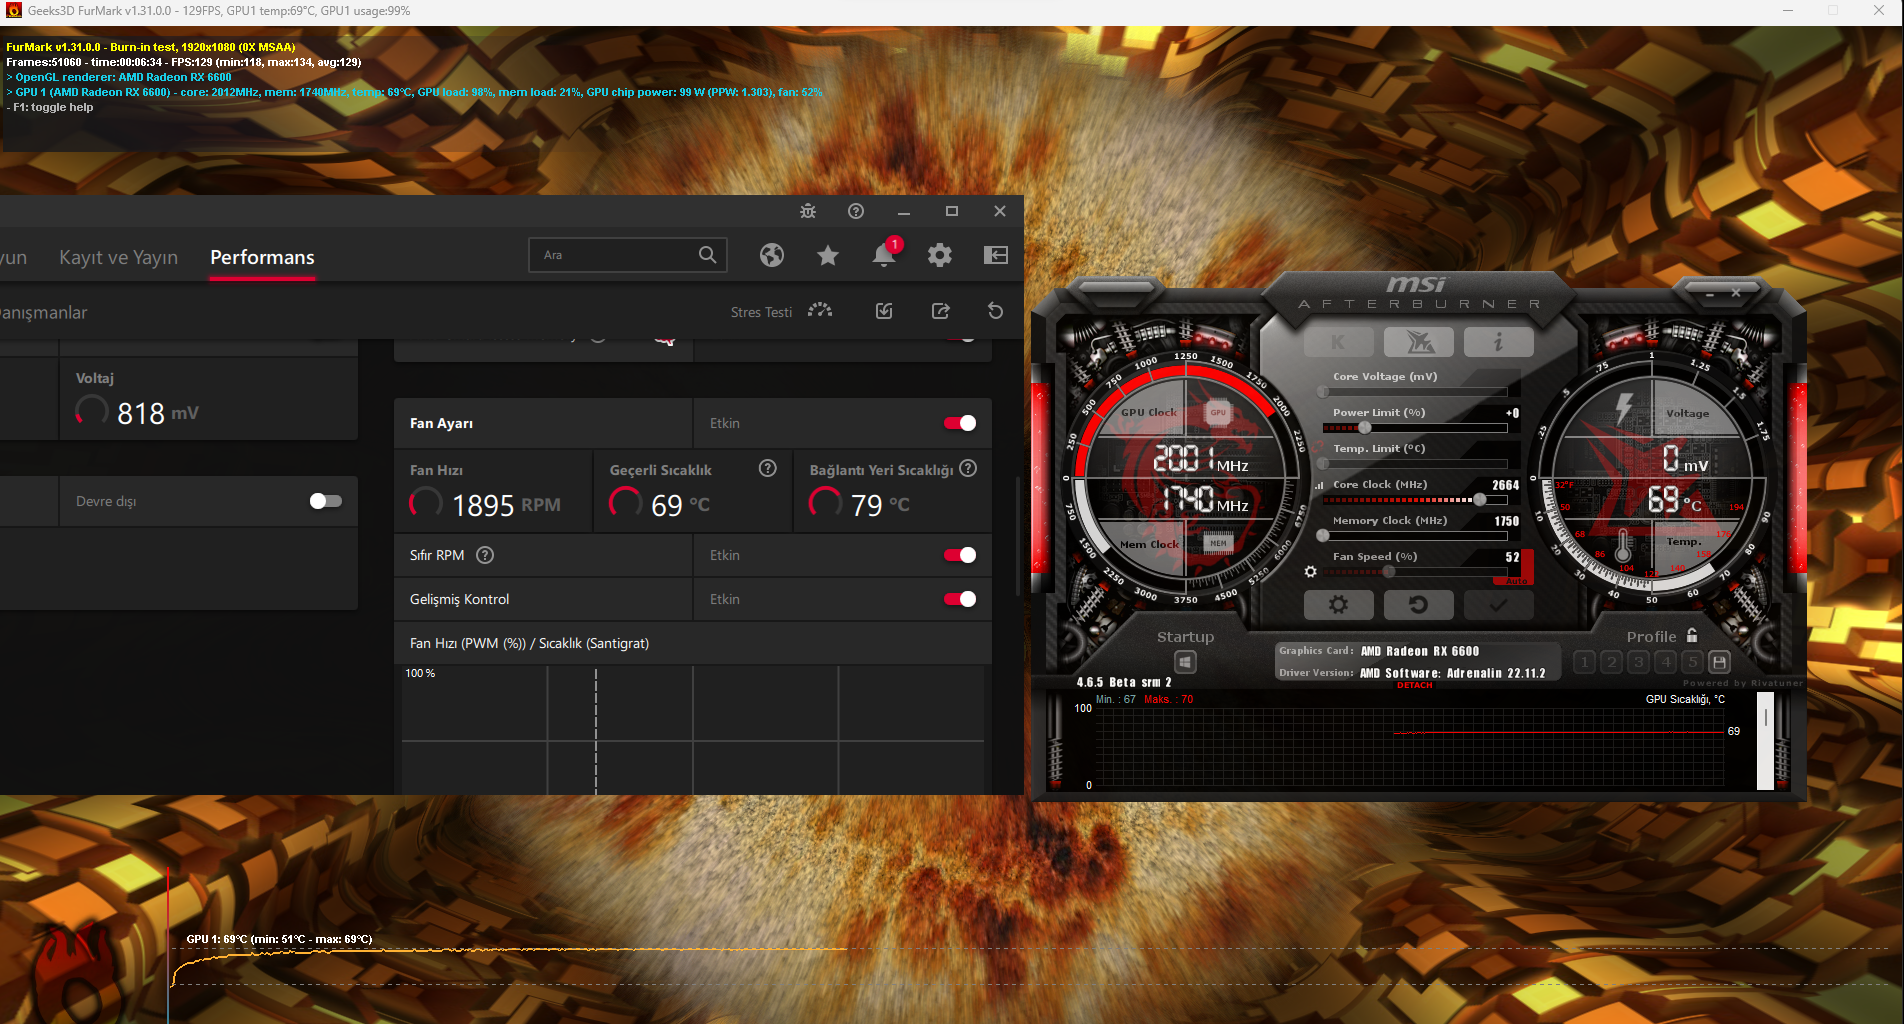
Task: Click the DETACH link in Afterburner
Action: tap(1414, 685)
